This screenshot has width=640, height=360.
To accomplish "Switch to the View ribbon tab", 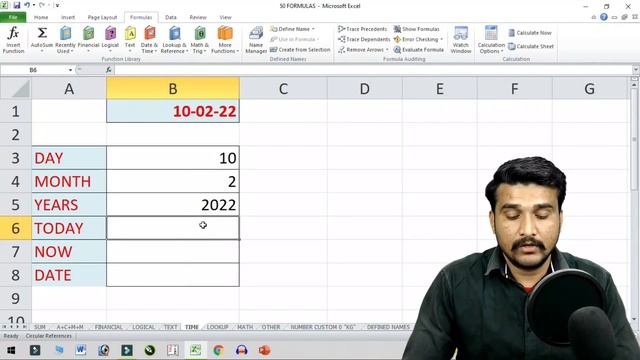I will pos(225,18).
